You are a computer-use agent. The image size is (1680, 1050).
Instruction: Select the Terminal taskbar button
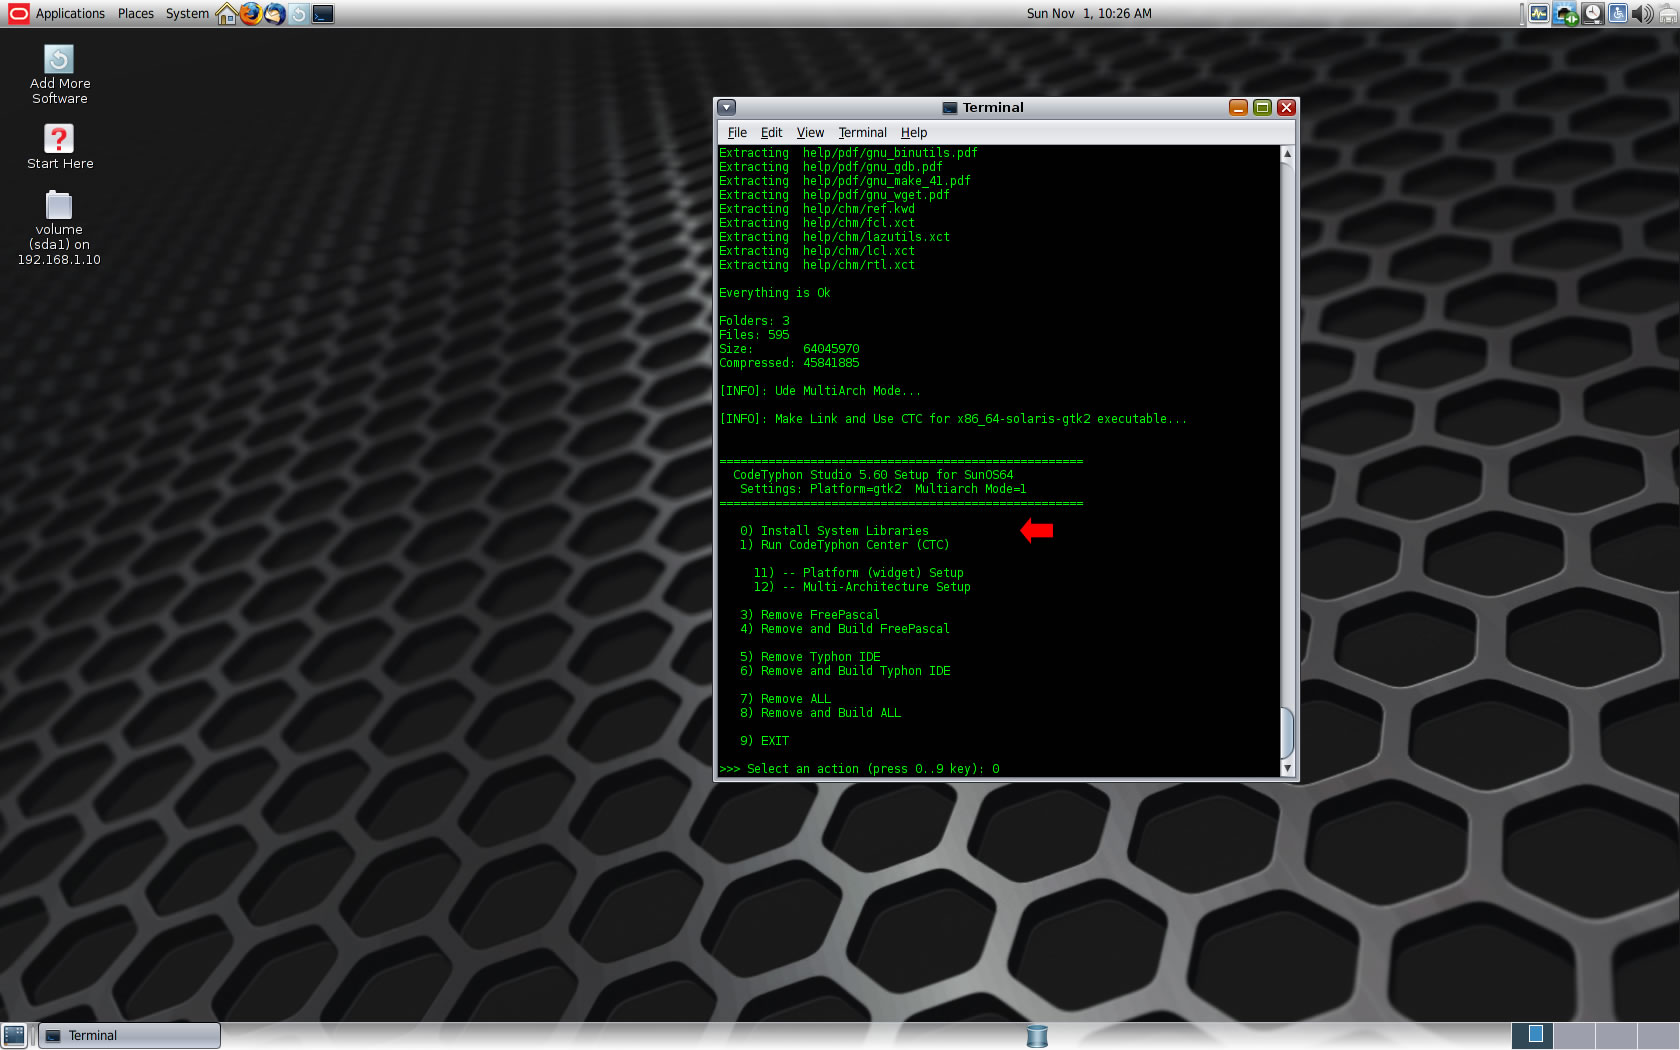click(x=129, y=1036)
